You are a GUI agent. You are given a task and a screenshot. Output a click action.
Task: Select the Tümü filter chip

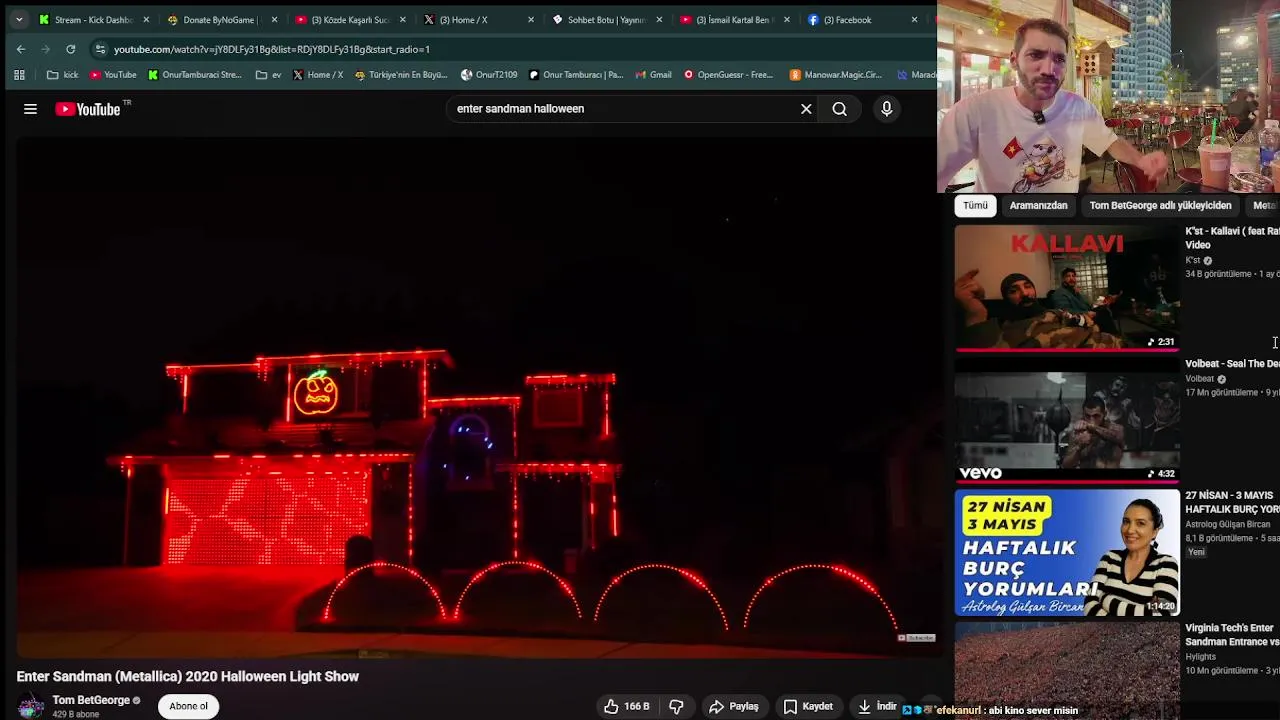[975, 205]
